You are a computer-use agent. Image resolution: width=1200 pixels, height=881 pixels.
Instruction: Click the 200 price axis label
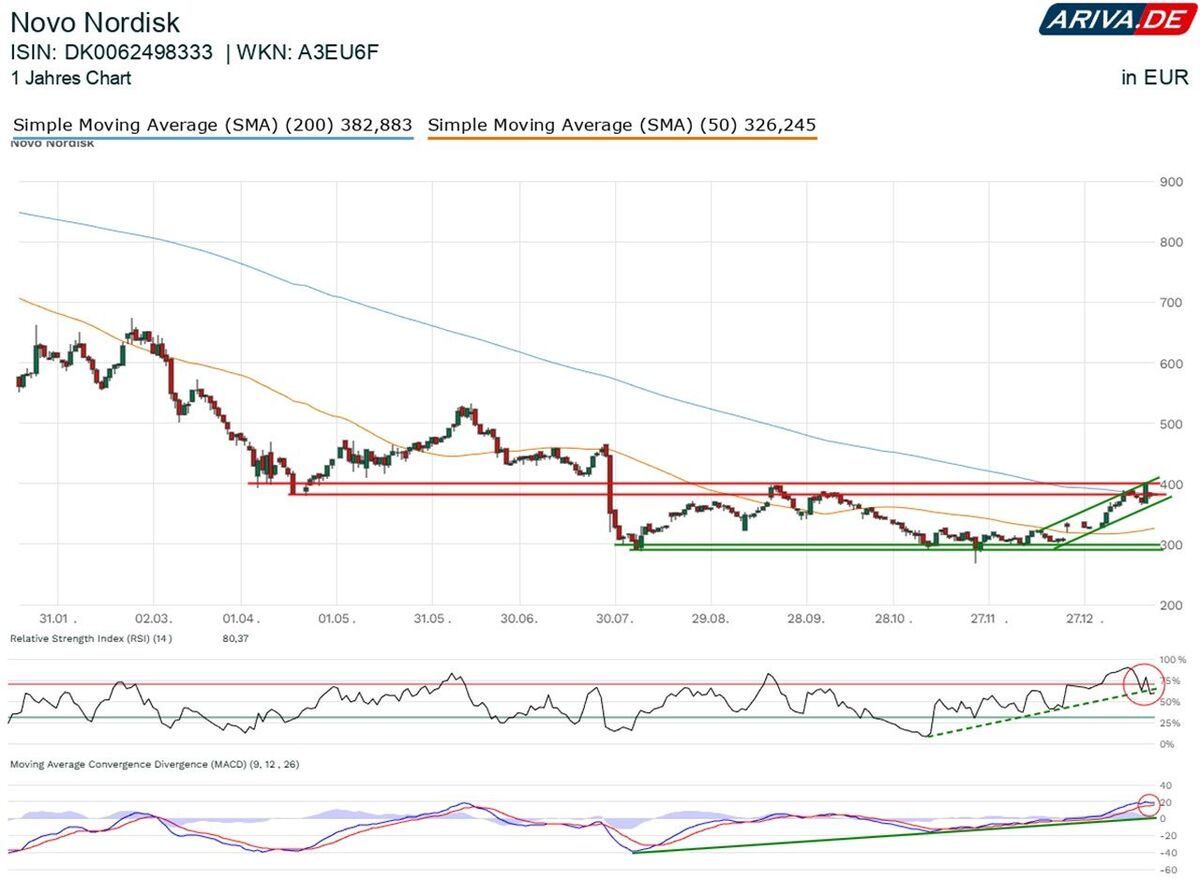[x=1172, y=605]
